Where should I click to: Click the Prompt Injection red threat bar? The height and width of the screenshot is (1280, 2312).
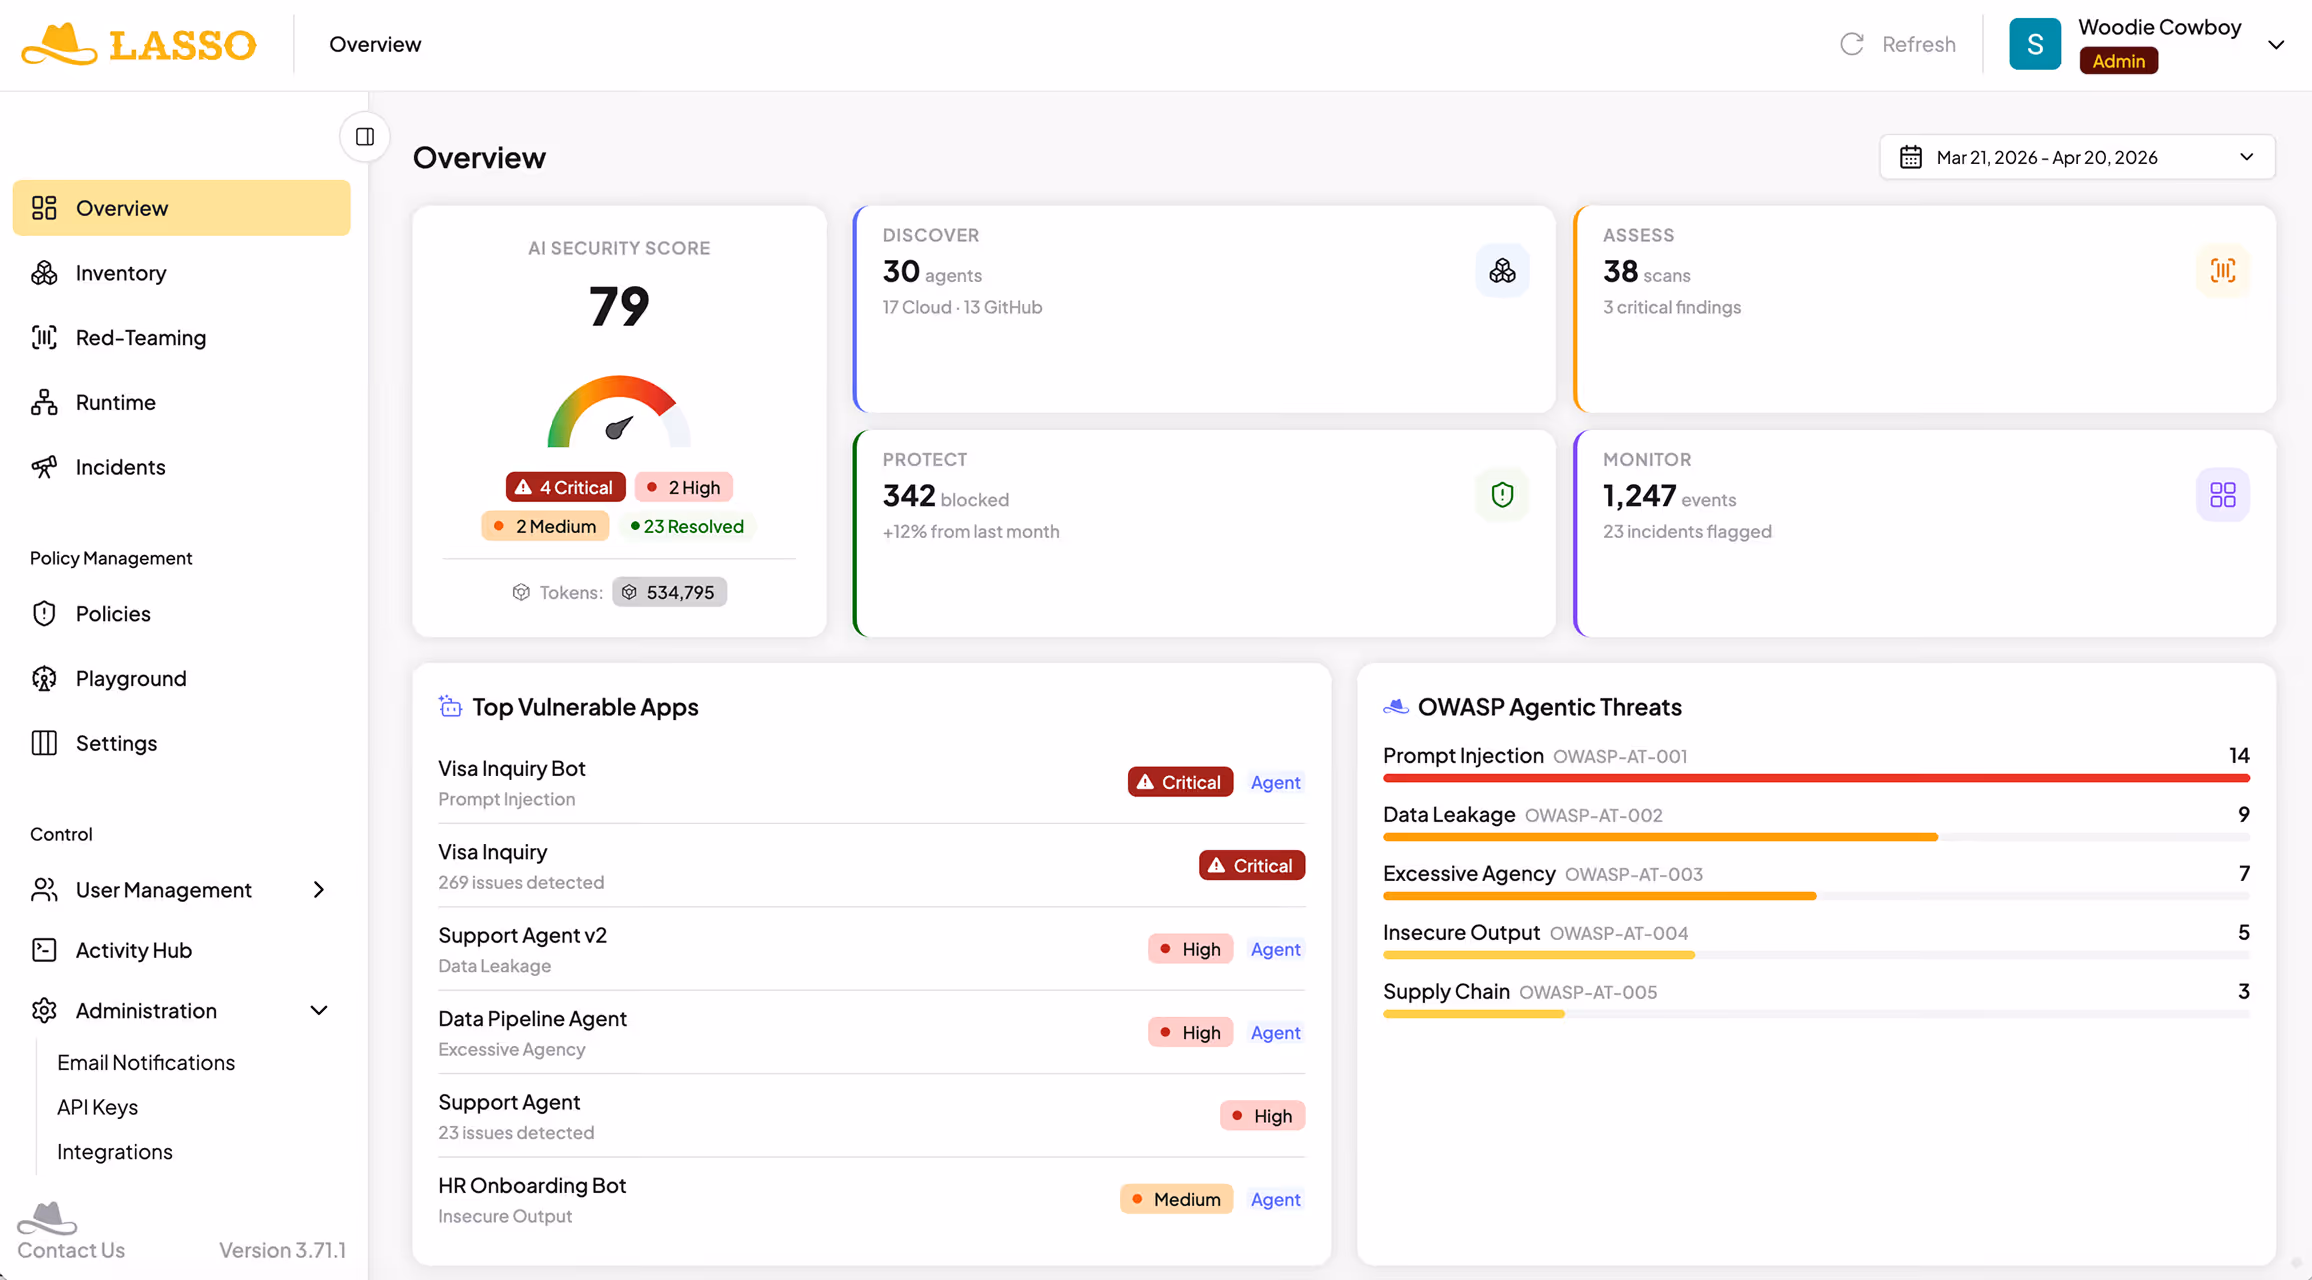(1816, 778)
